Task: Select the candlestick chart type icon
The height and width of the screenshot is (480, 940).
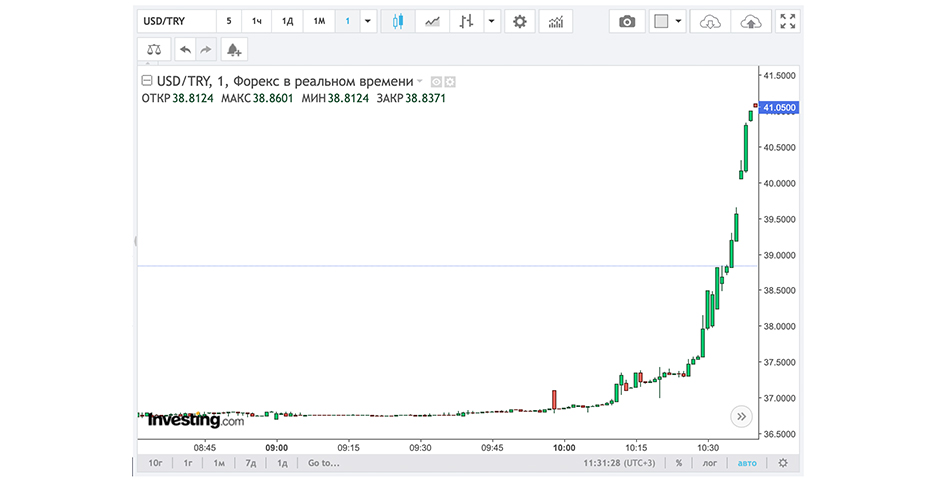Action: pos(397,22)
